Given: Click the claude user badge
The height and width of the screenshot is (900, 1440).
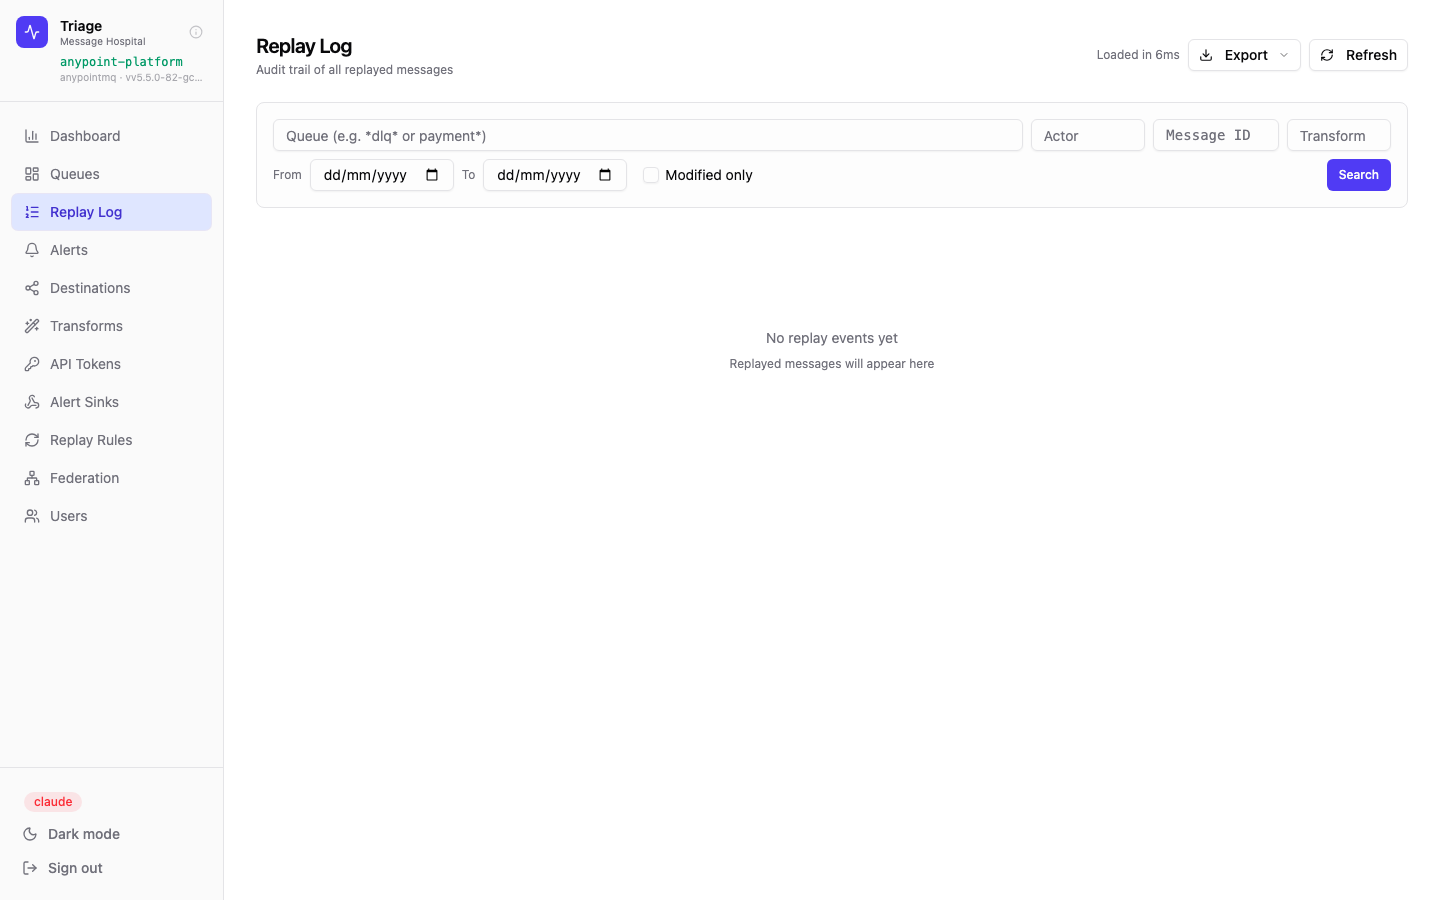Looking at the screenshot, I should (x=53, y=802).
